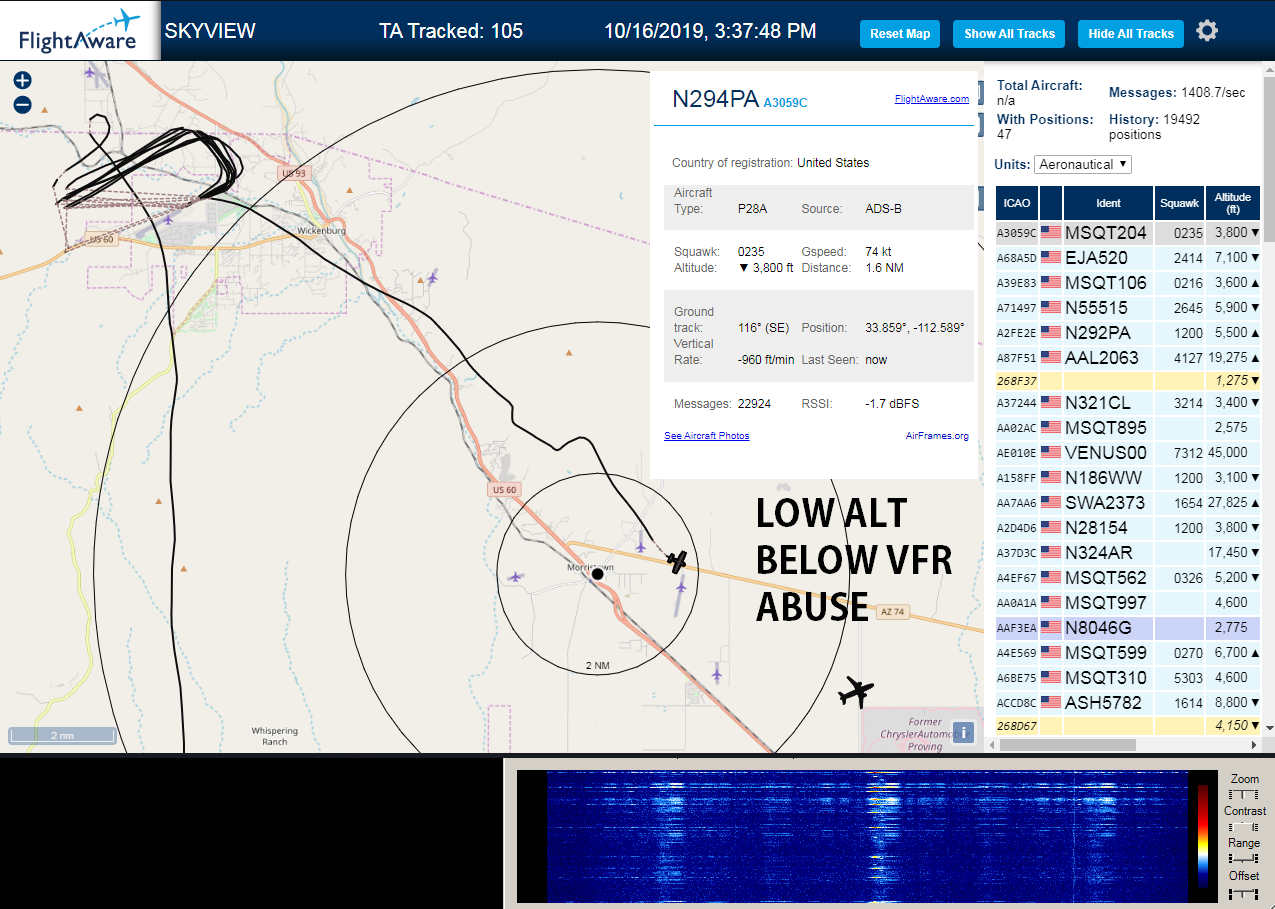
Task: Click the table scrollbar down arrow
Action: (x=1269, y=727)
